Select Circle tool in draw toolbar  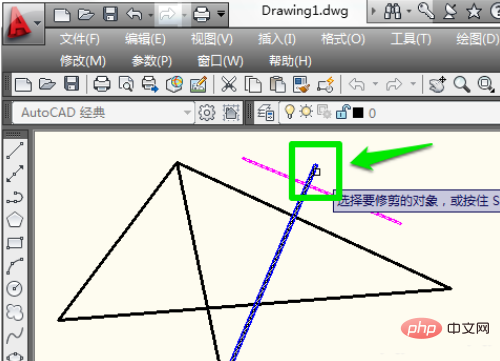(x=14, y=288)
